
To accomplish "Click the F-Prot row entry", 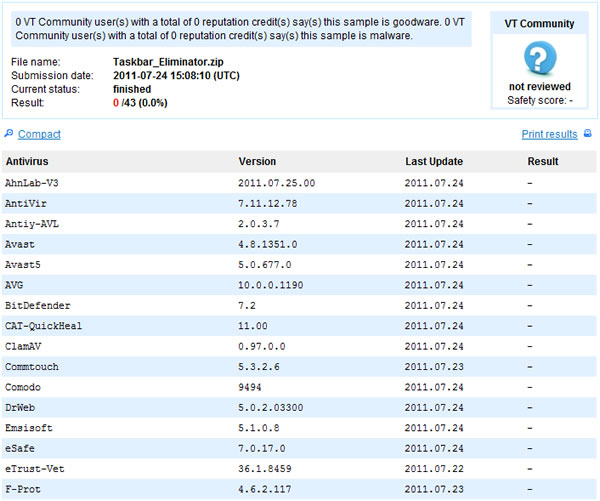I will 23,489.
